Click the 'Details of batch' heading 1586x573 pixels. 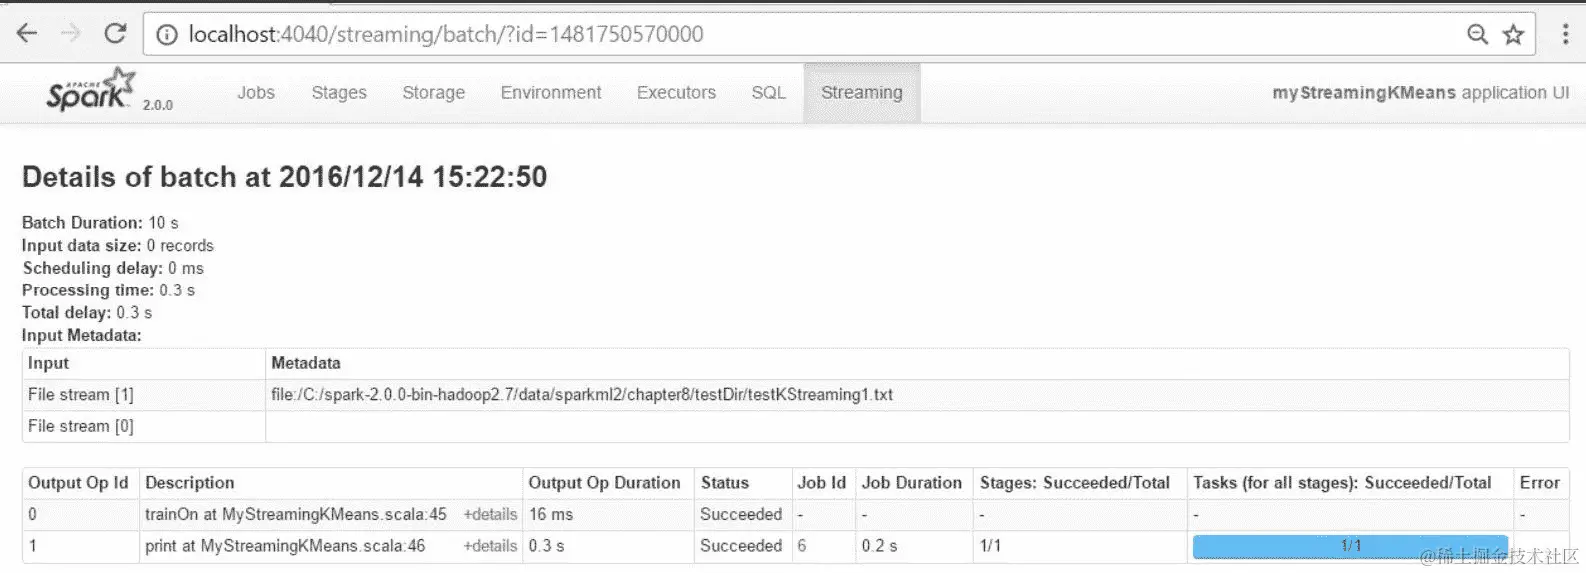tap(285, 177)
